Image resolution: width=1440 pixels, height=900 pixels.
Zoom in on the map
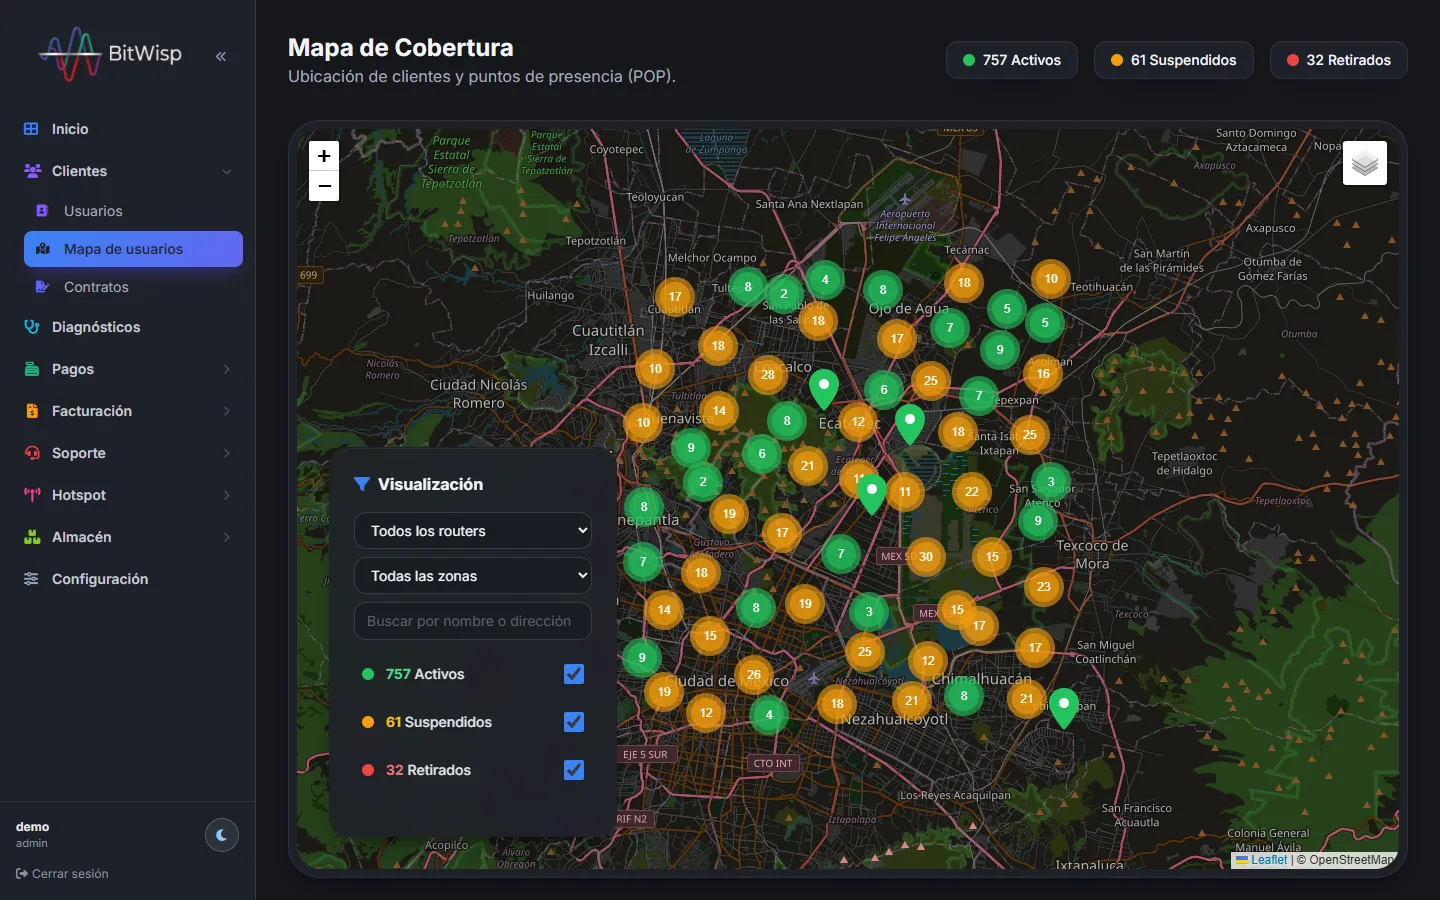[x=324, y=156]
